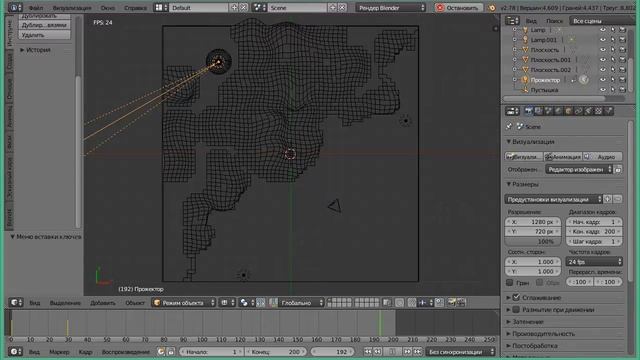The width and height of the screenshot is (640, 360).
Task: Click the timeline editor type icon
Action: point(16,352)
